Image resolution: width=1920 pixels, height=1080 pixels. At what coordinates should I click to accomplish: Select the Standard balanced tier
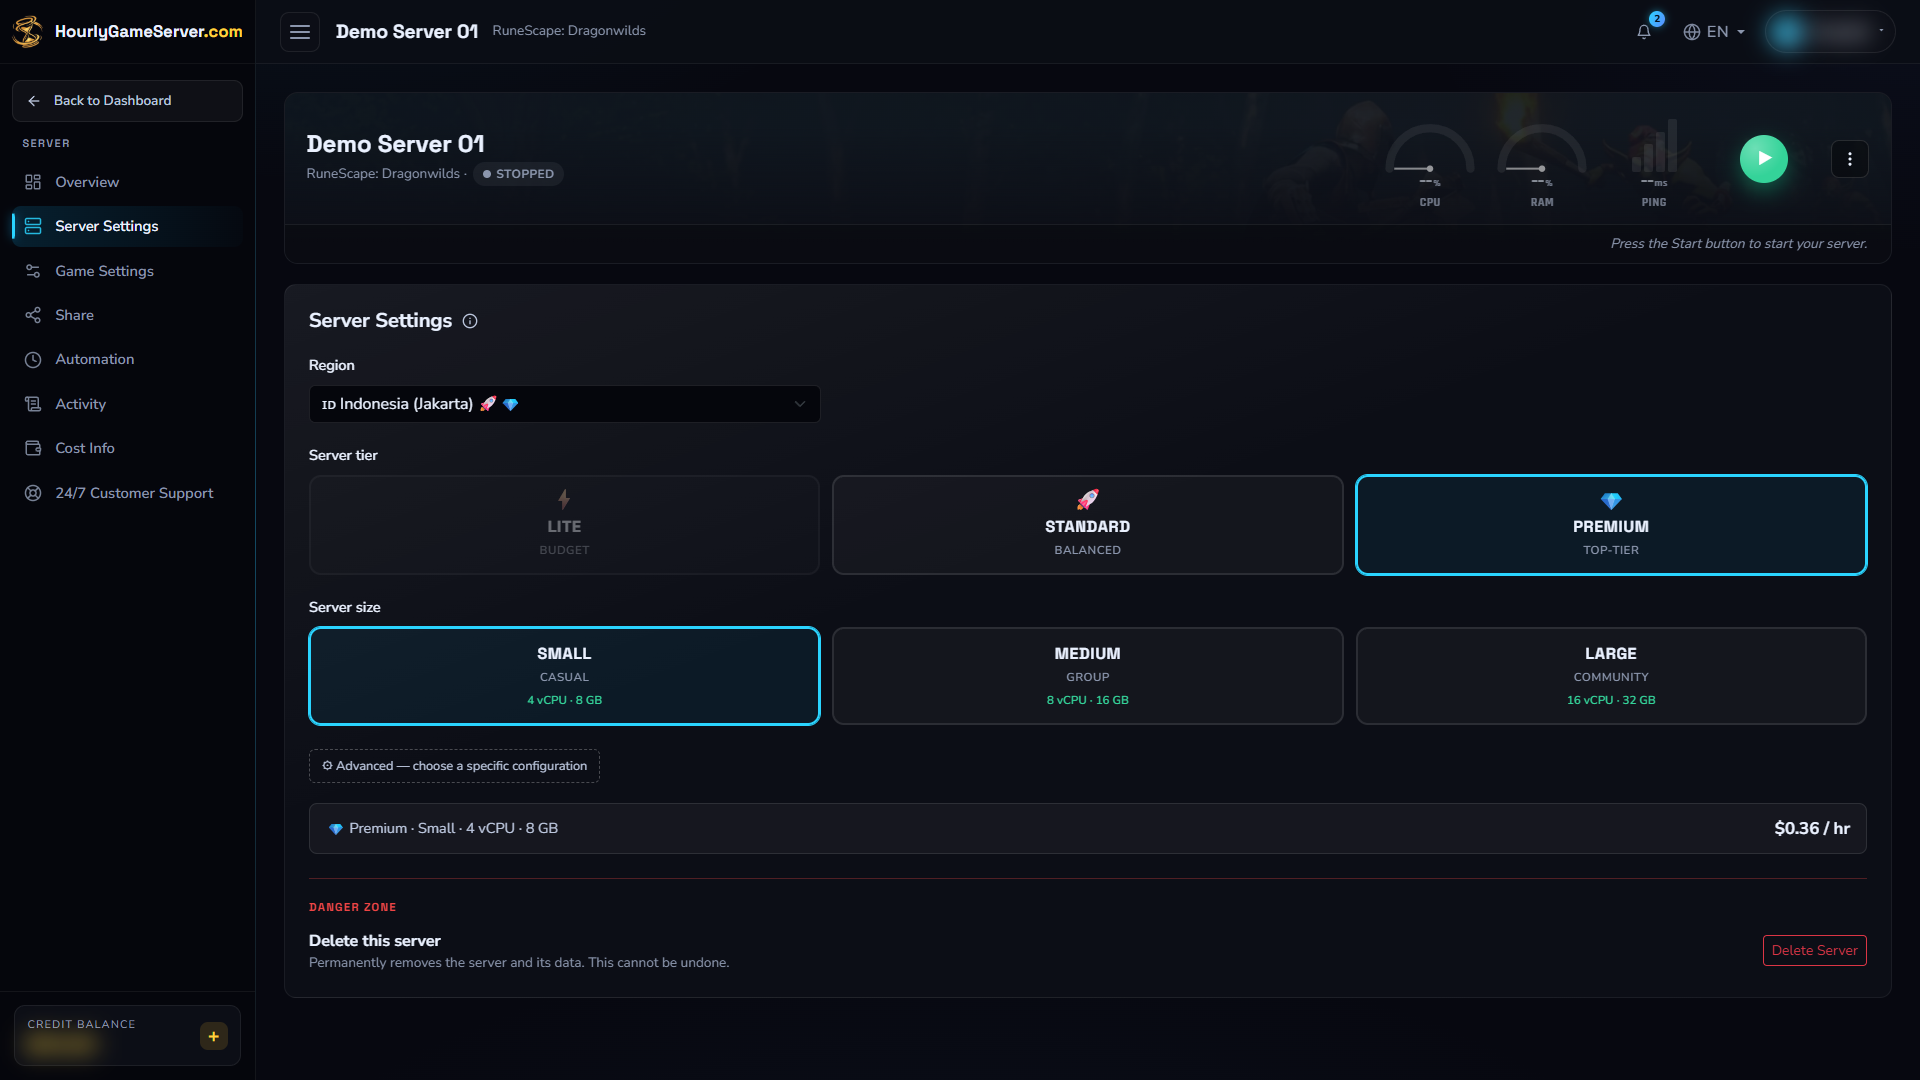click(x=1087, y=525)
